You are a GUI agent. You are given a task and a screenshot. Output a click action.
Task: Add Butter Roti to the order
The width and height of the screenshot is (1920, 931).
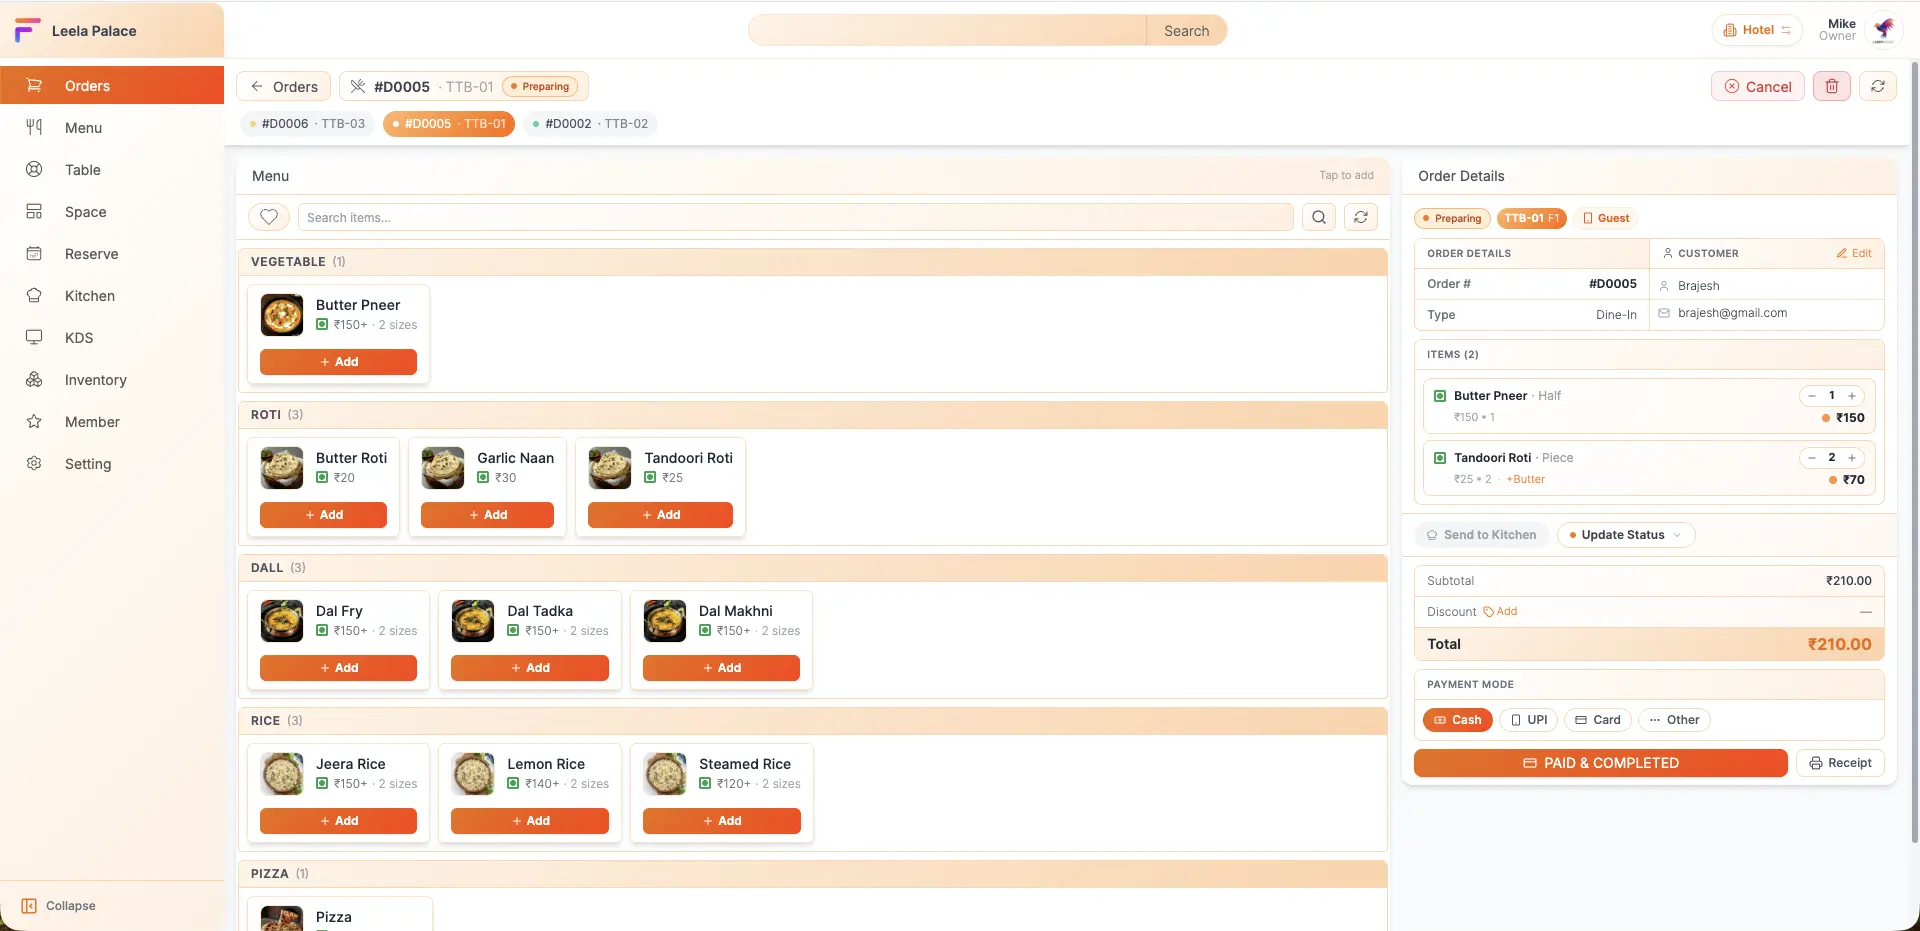323,514
